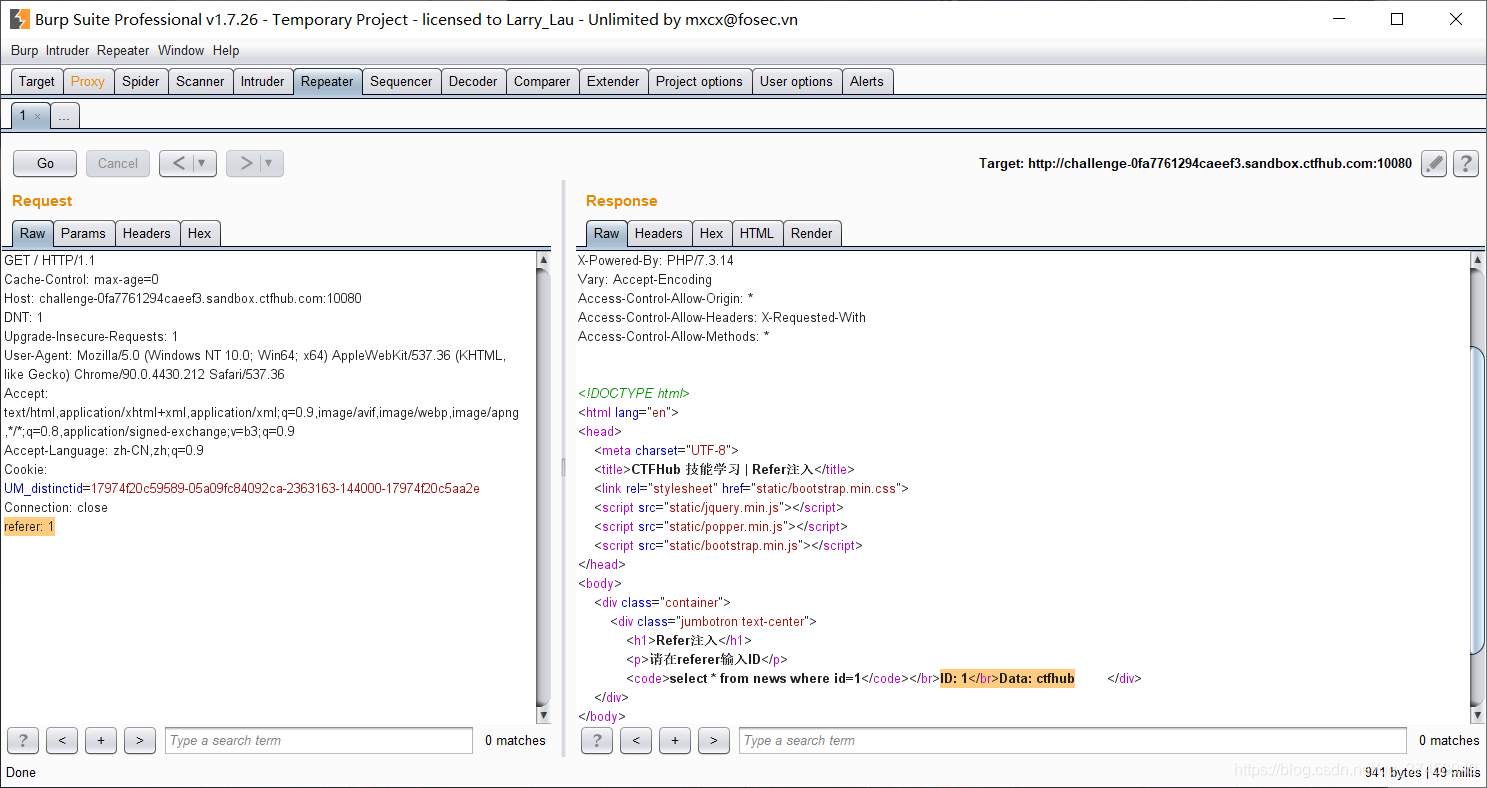Click the edit target pencil icon

click(1434, 164)
